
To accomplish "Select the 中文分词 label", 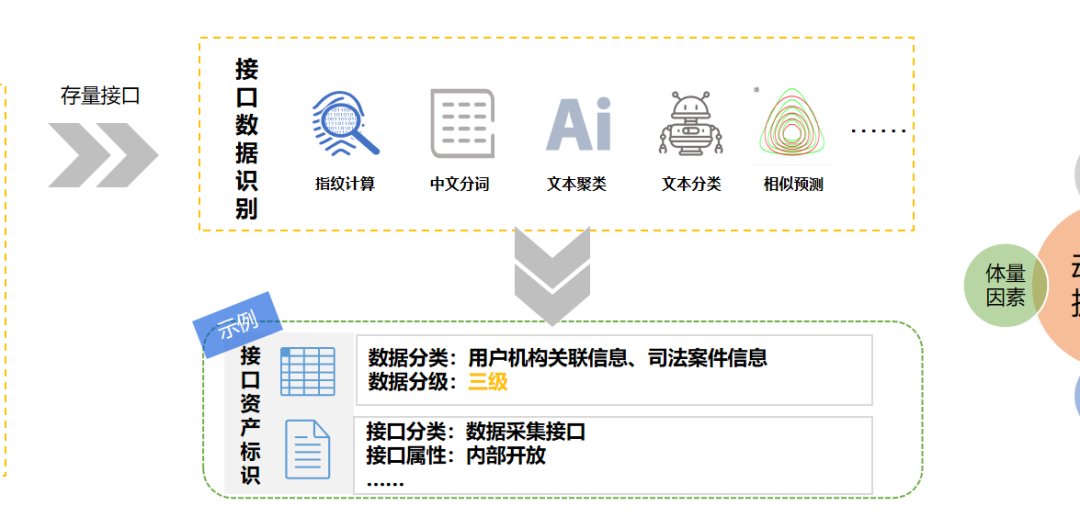I will tap(459, 184).
